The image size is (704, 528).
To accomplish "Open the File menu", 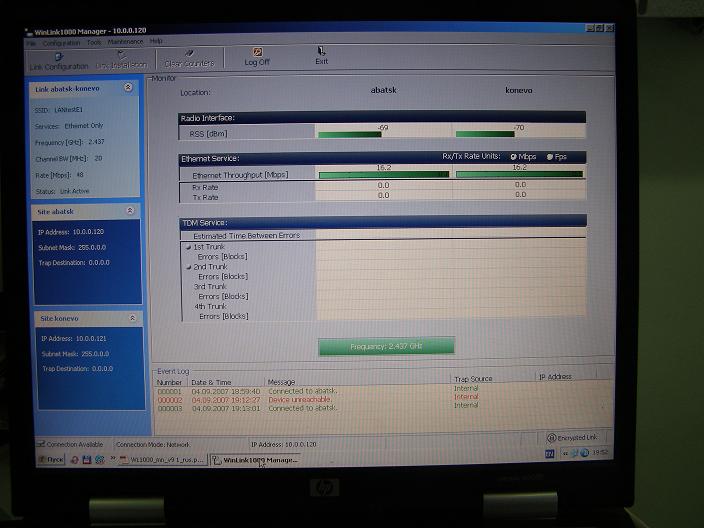I will 31,44.
